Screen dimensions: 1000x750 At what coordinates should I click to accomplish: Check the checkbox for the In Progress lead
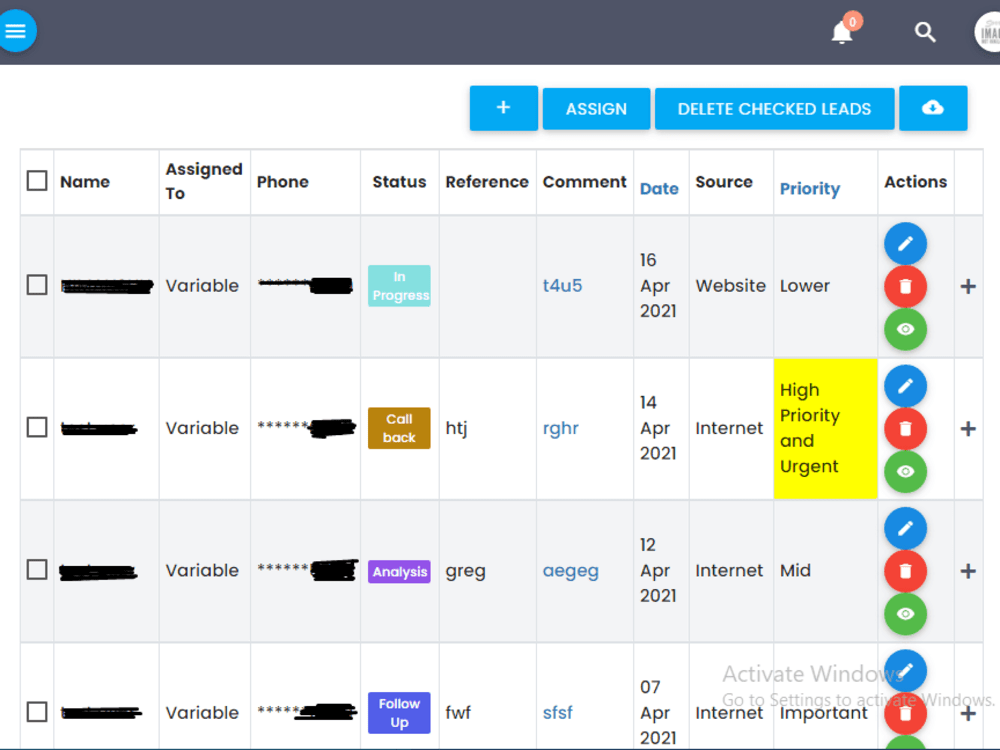coord(36,284)
